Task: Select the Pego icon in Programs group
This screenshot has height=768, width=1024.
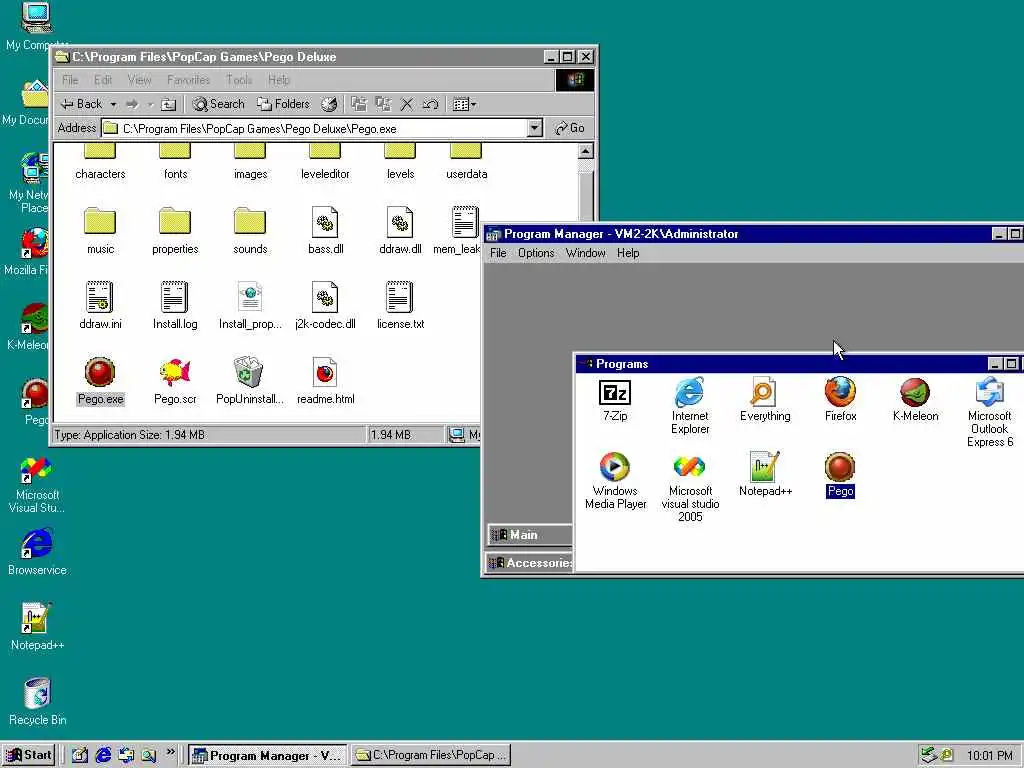Action: [x=840, y=475]
